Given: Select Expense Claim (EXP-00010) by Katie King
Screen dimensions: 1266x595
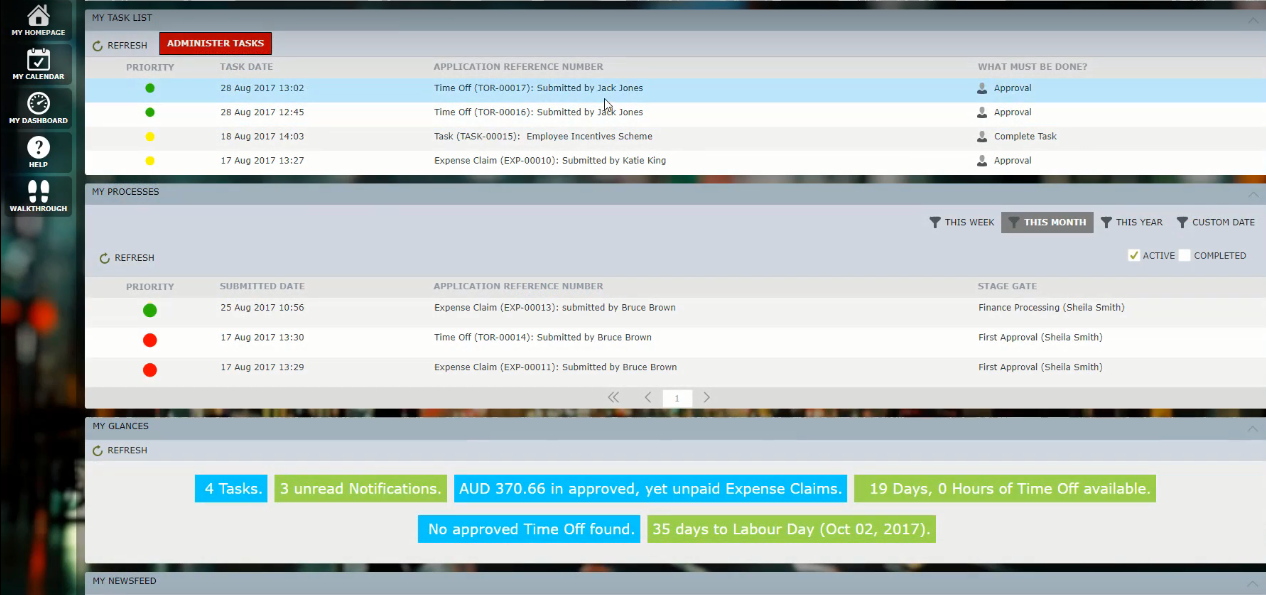Looking at the screenshot, I should click(550, 160).
